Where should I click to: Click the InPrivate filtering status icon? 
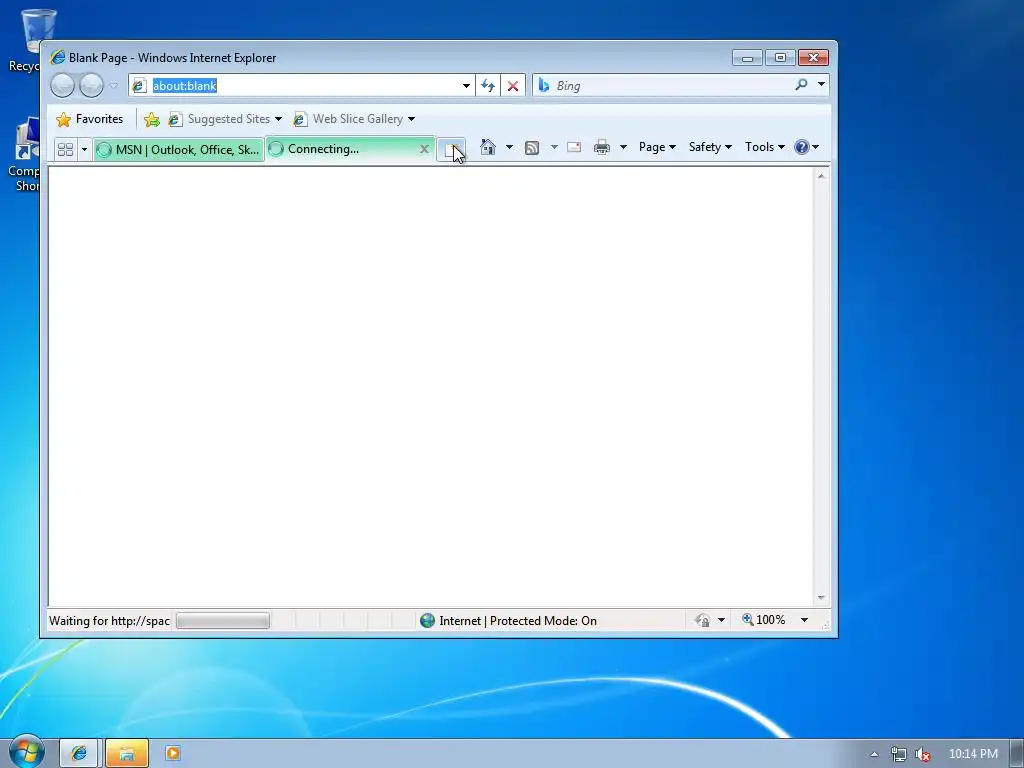click(703, 620)
